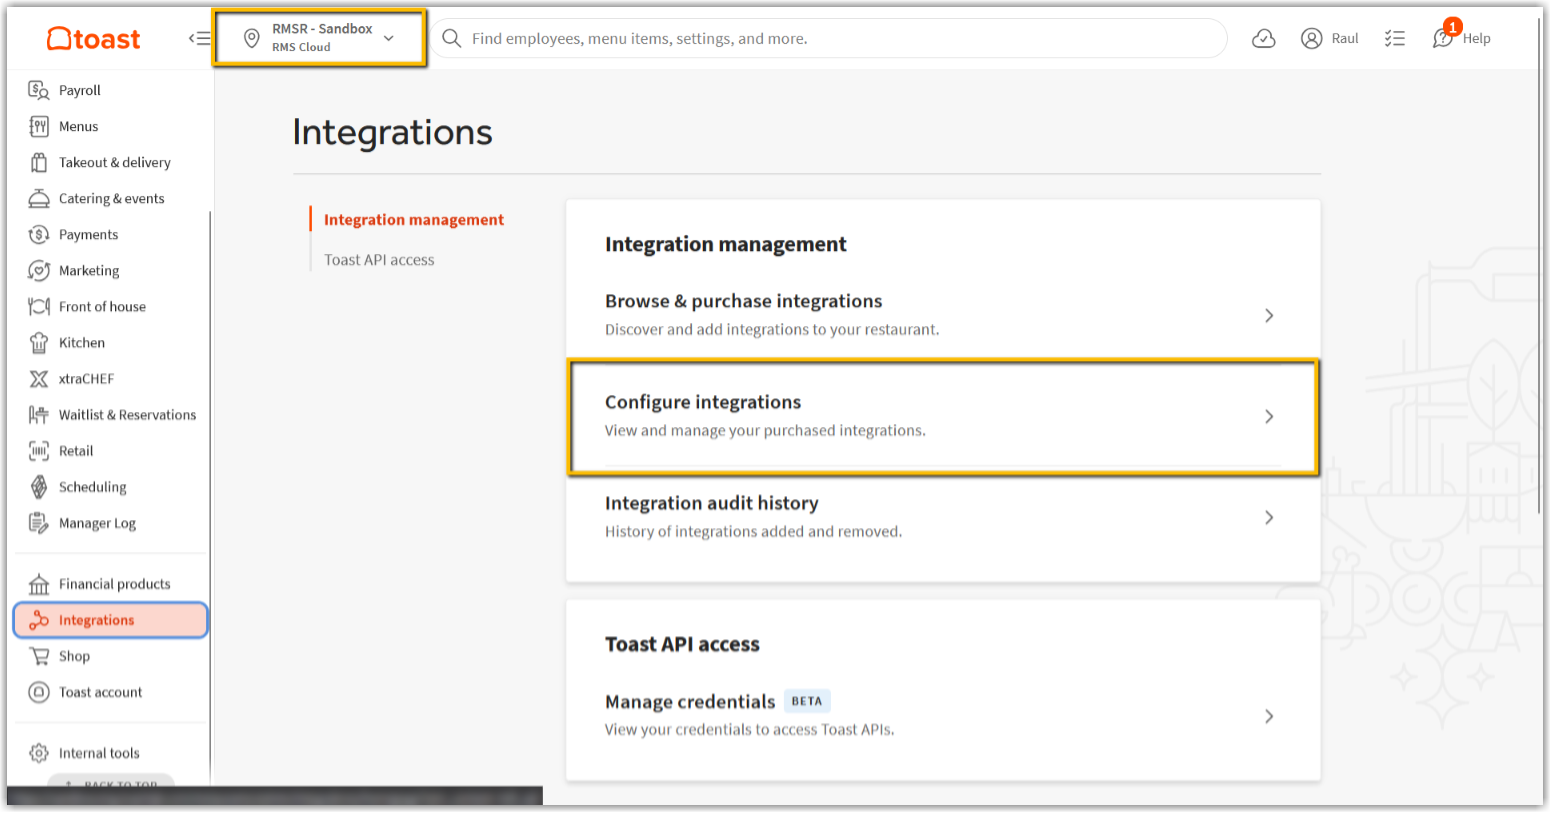Click the sidebar vertical scrollbar
1551x813 pixels.
(210, 499)
